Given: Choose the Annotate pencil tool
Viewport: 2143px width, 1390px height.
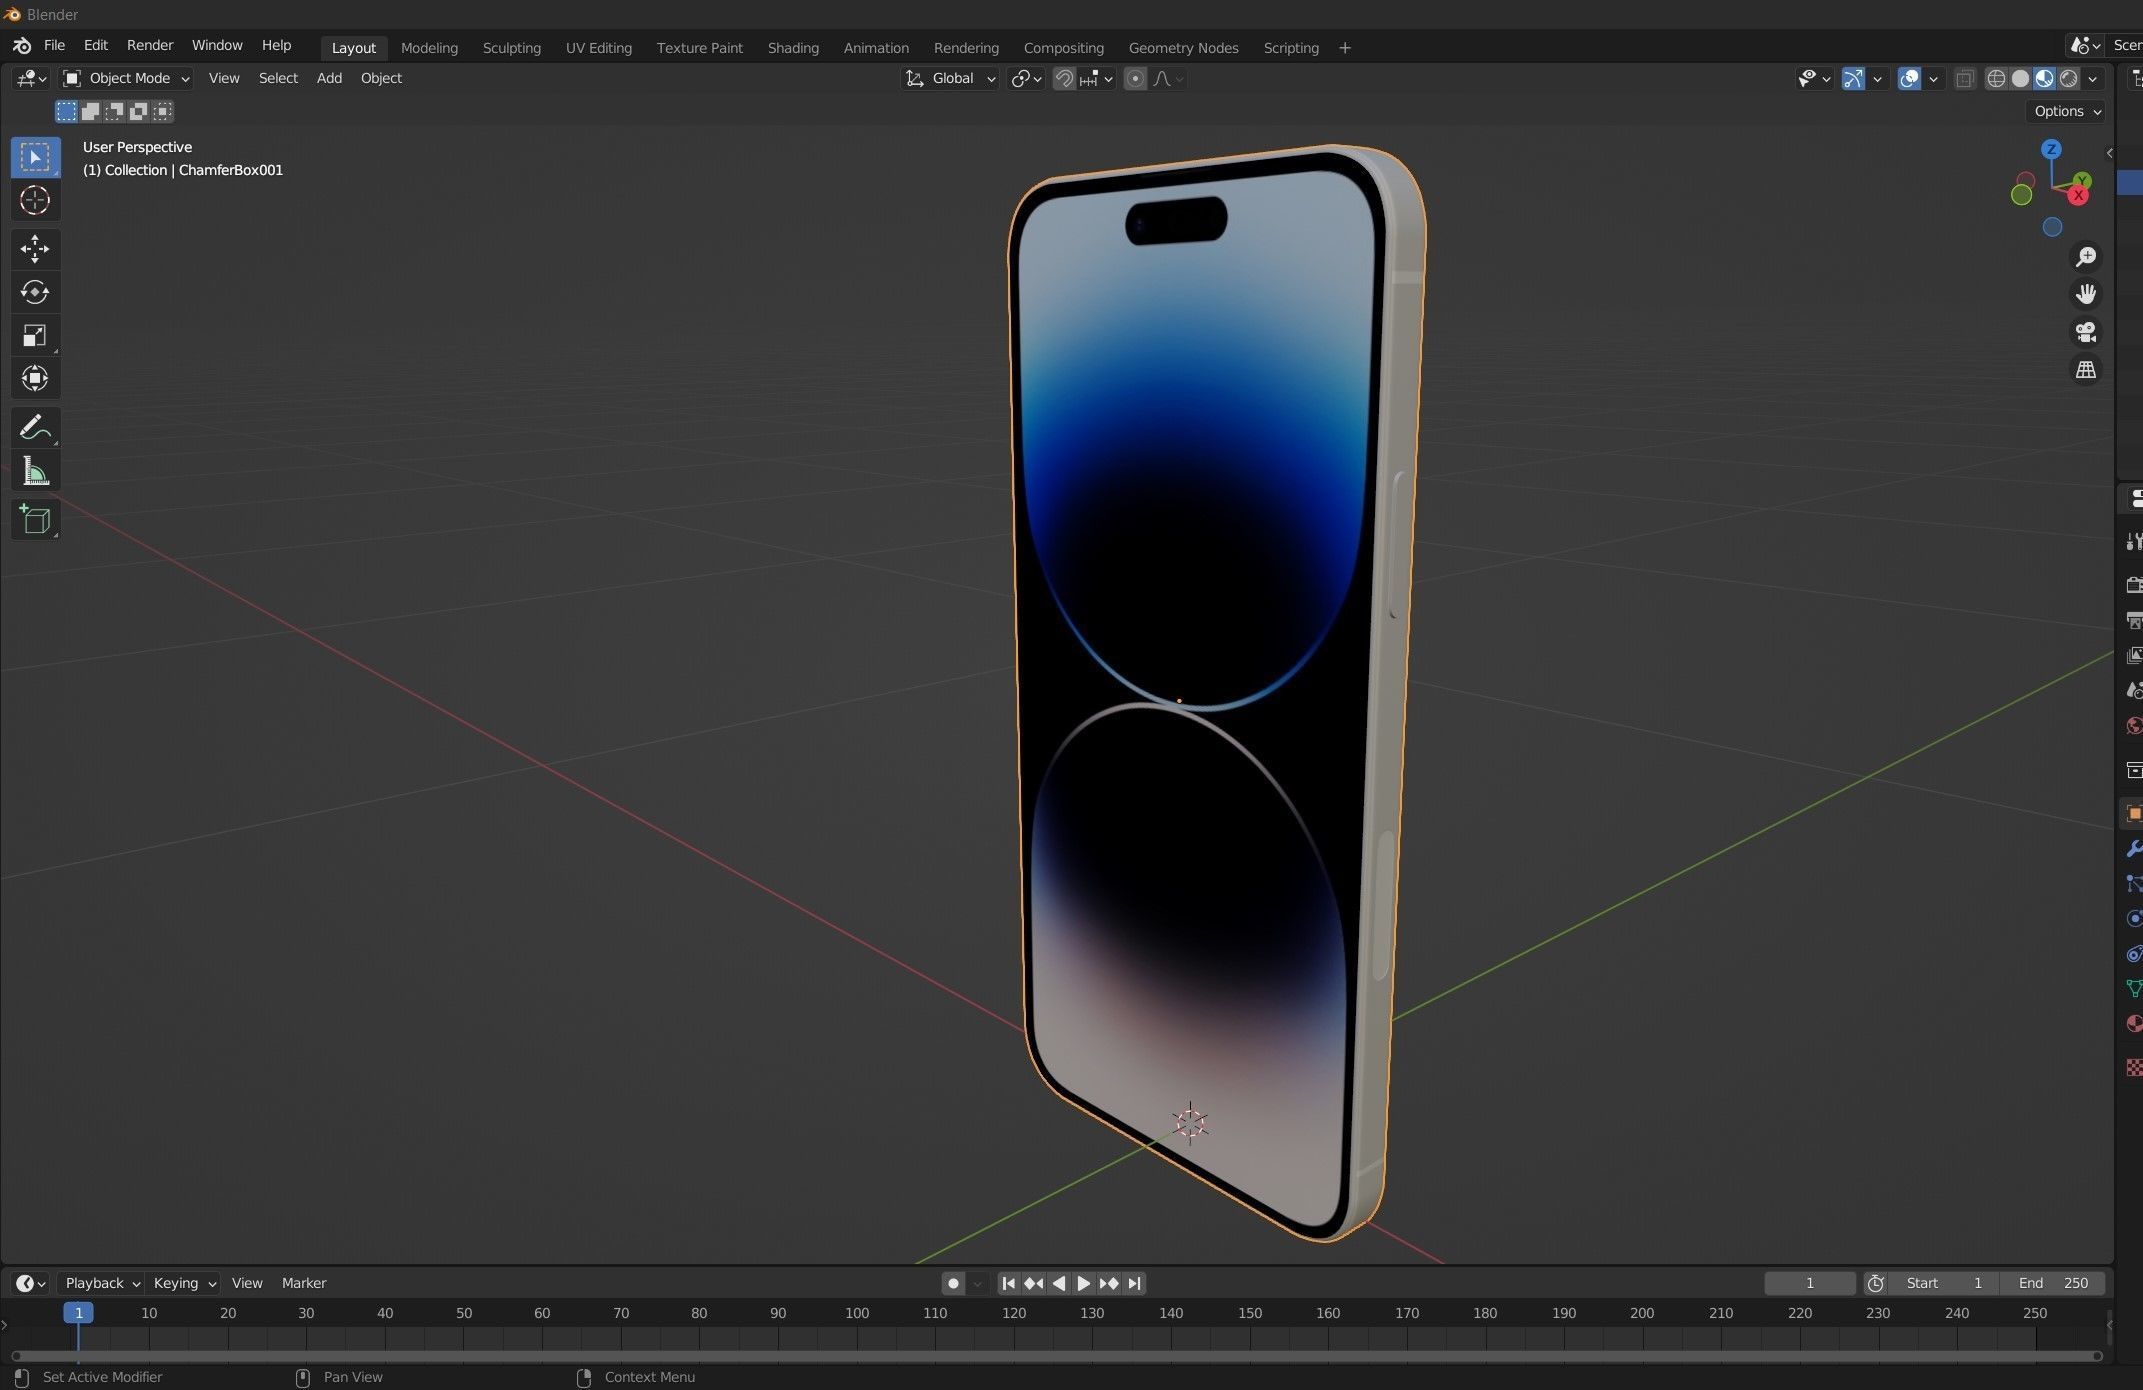Looking at the screenshot, I should (35, 428).
